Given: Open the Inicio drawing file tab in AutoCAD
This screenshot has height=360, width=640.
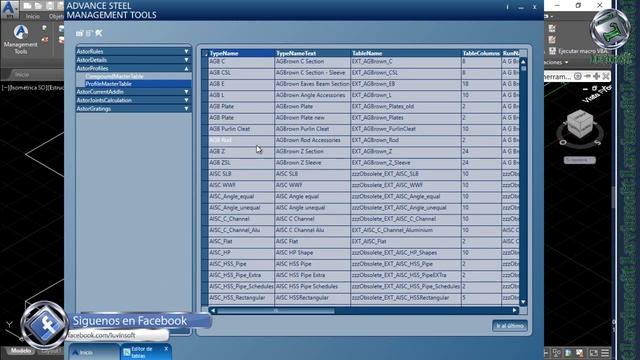Looking at the screenshot, I should (x=22, y=74).
